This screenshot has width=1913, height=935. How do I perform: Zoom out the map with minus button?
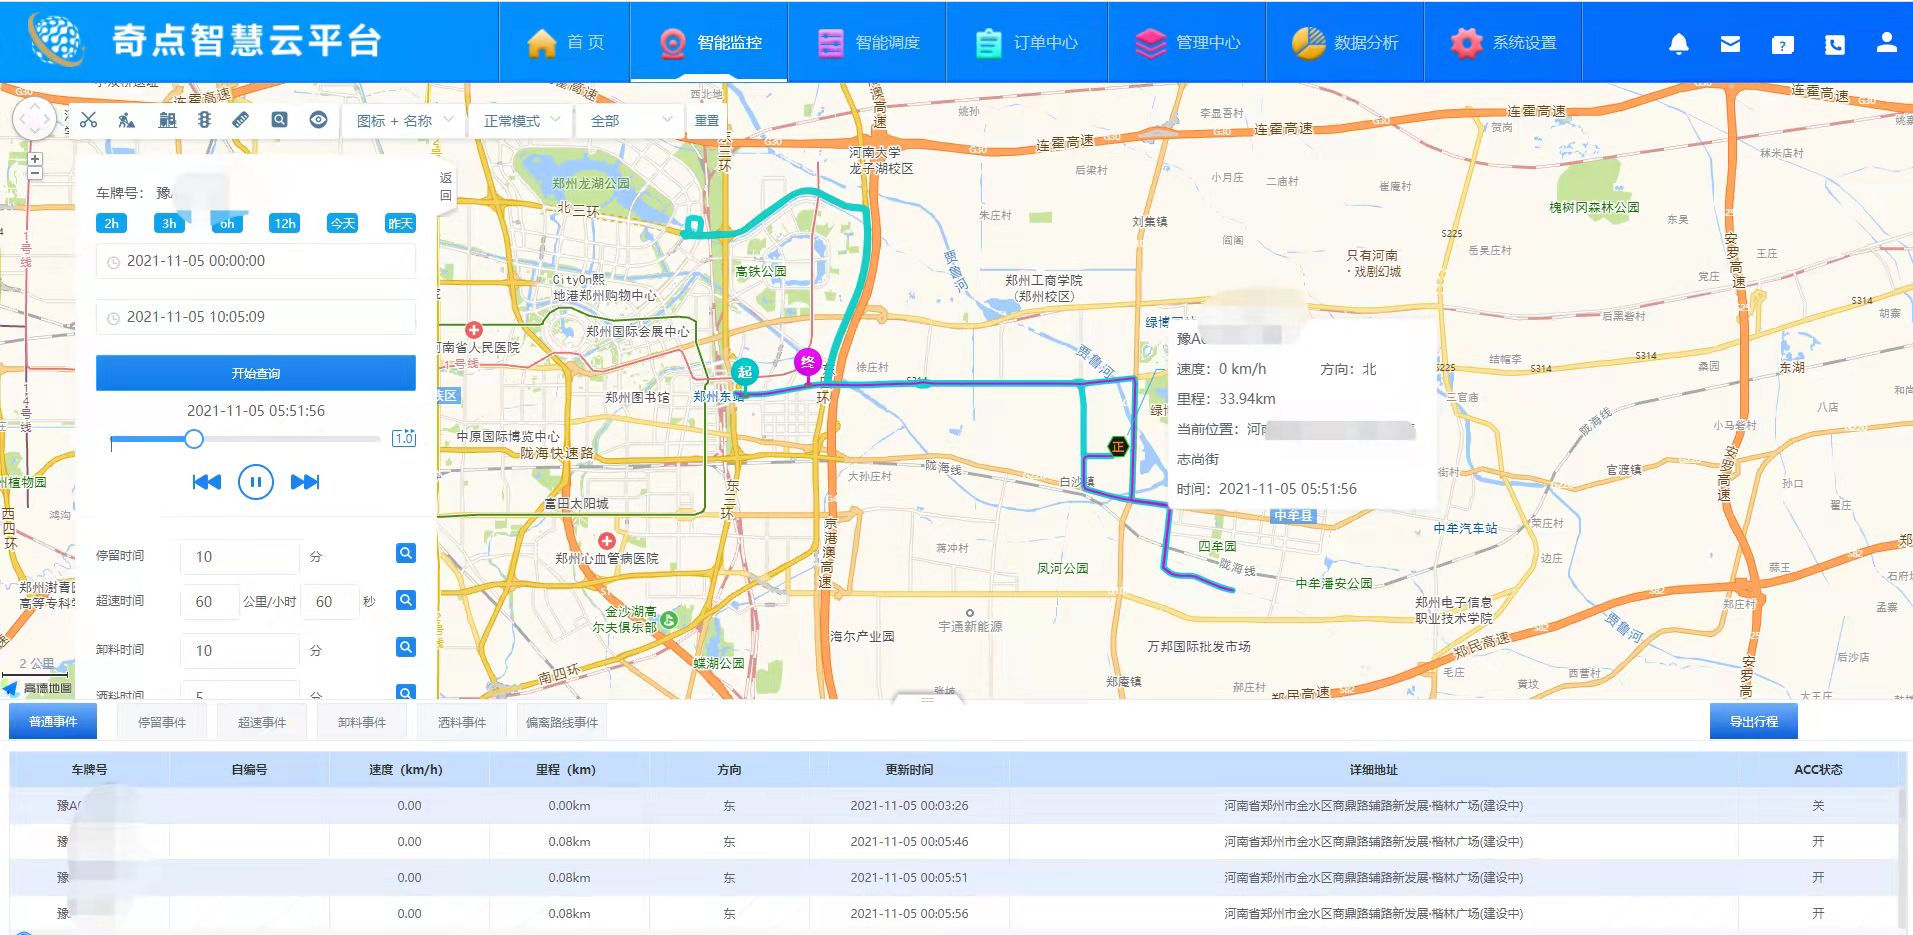point(35,173)
